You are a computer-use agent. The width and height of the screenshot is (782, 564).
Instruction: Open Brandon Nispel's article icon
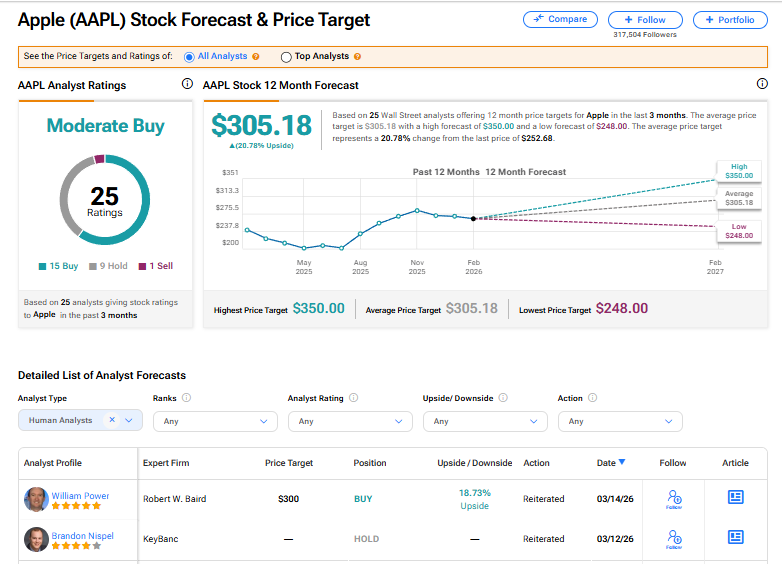pos(735,538)
